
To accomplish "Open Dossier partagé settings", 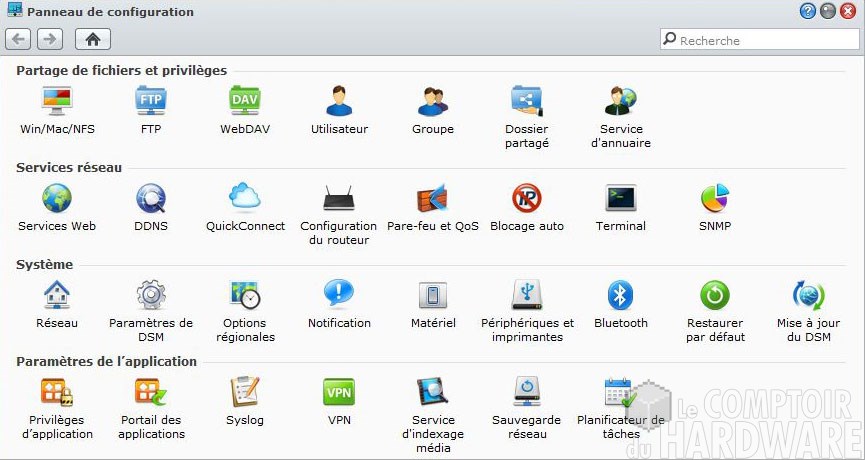I will (527, 100).
